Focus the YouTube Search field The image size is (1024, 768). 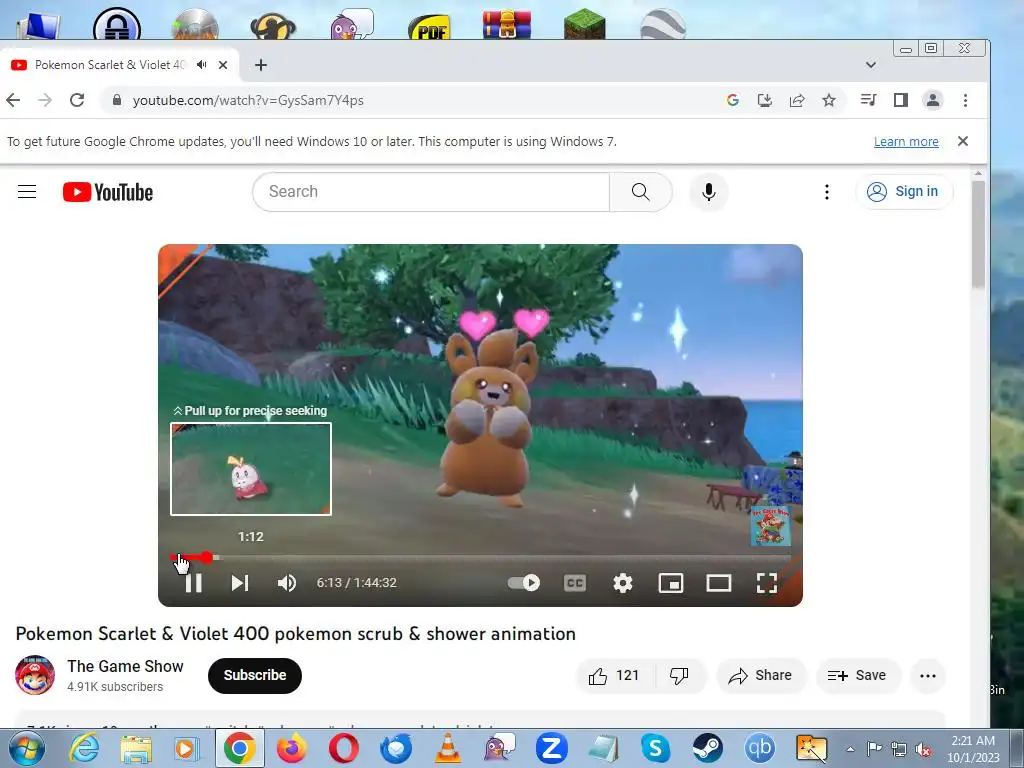coord(431,191)
